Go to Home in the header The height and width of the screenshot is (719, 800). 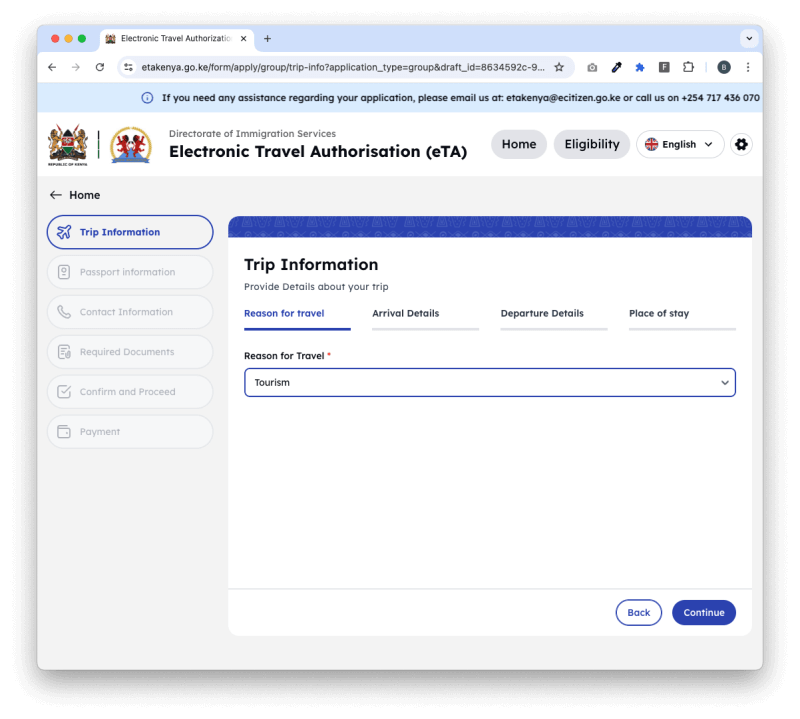(519, 144)
